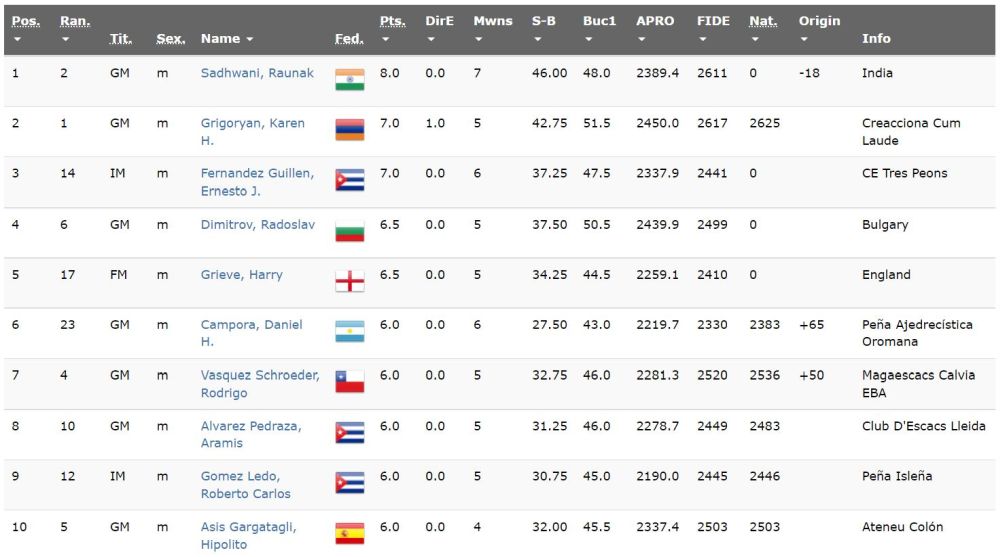1000x557 pixels.
Task: Open Dimitrov, Radoslav player page
Action: 257,224
